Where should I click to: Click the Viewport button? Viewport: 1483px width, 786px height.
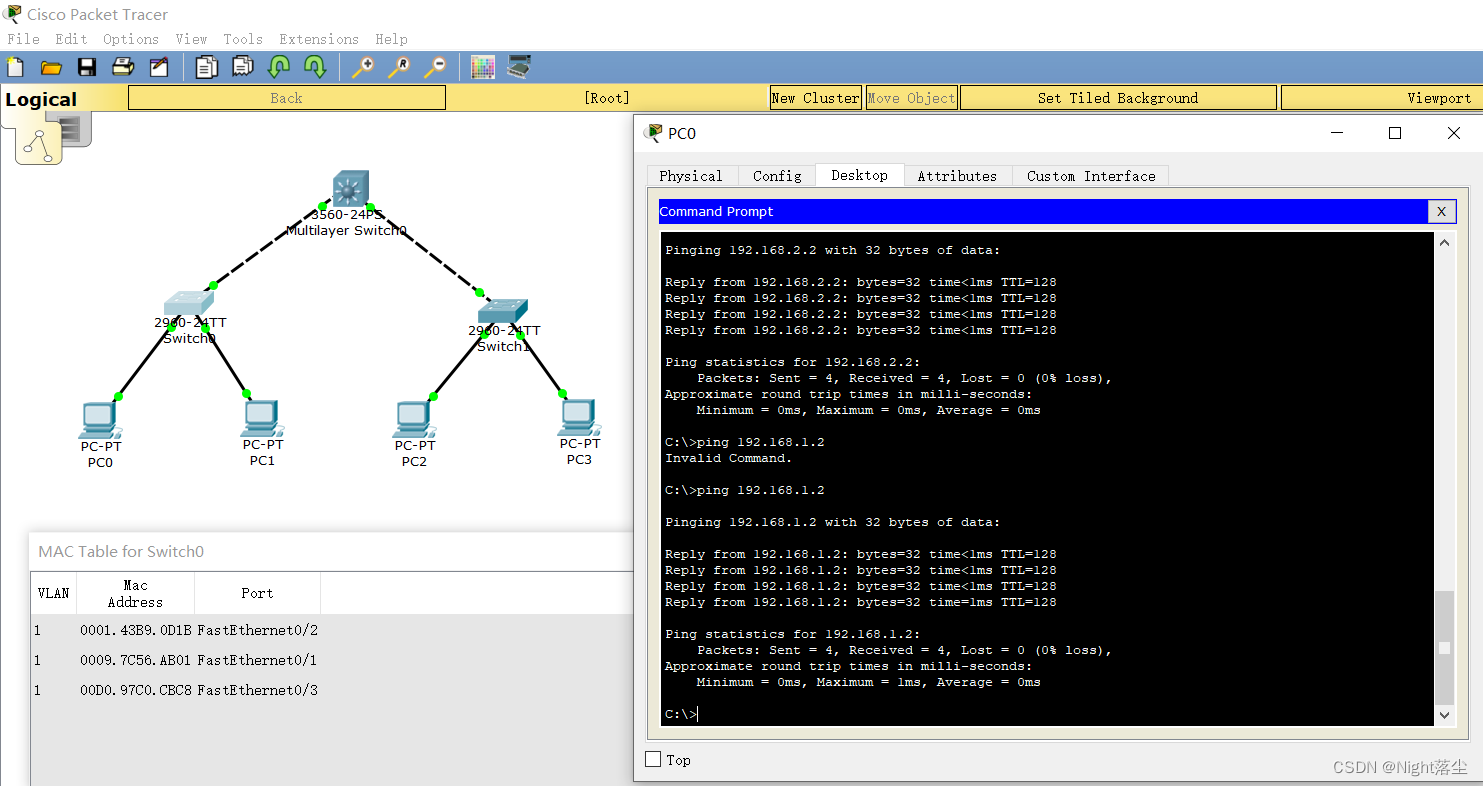pyautogui.click(x=1381, y=98)
